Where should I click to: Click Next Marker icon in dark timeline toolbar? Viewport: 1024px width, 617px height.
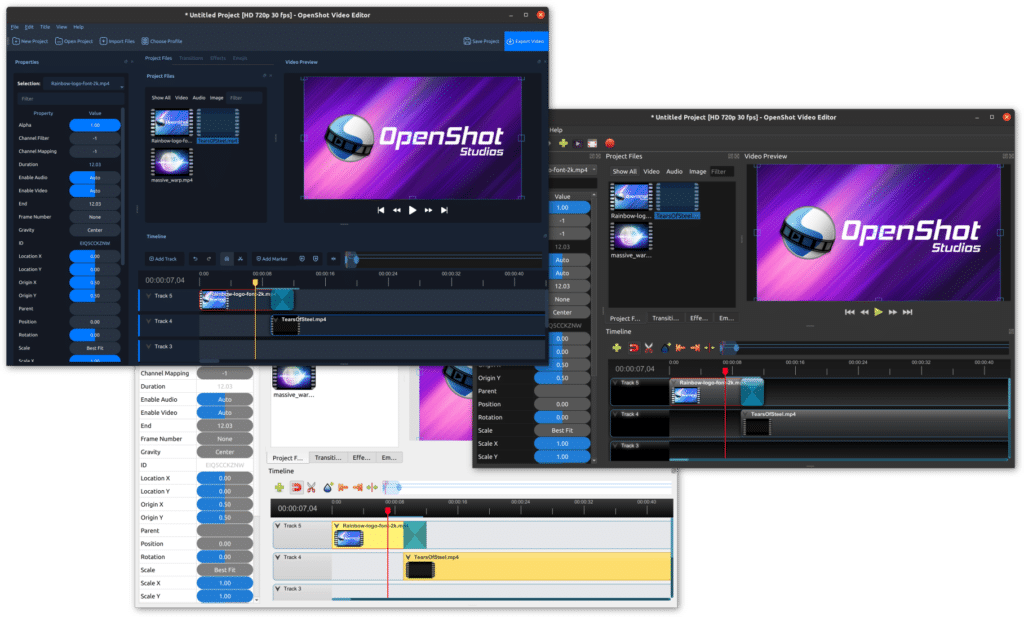(x=695, y=348)
